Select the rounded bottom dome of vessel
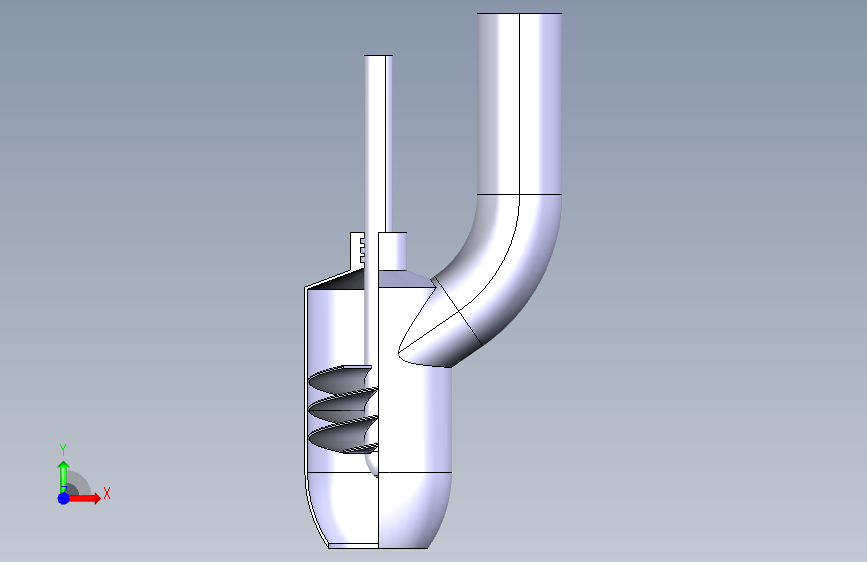 pyautogui.click(x=379, y=510)
